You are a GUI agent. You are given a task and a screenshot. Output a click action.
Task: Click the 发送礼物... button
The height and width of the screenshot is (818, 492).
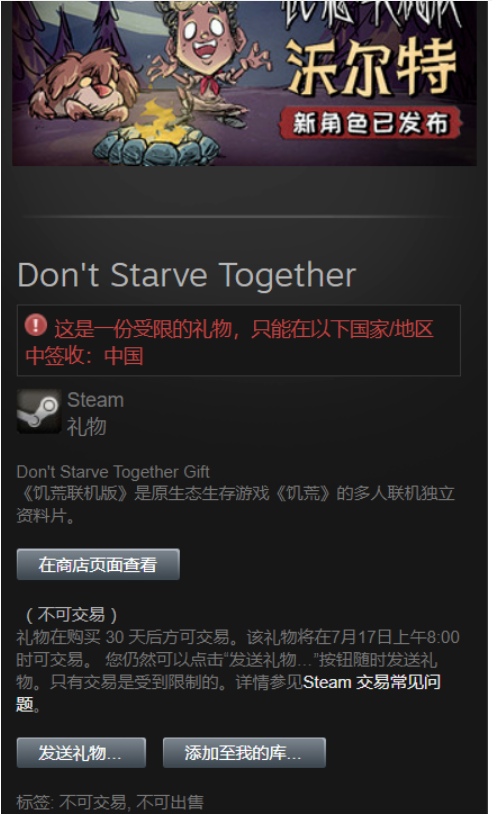pos(81,753)
